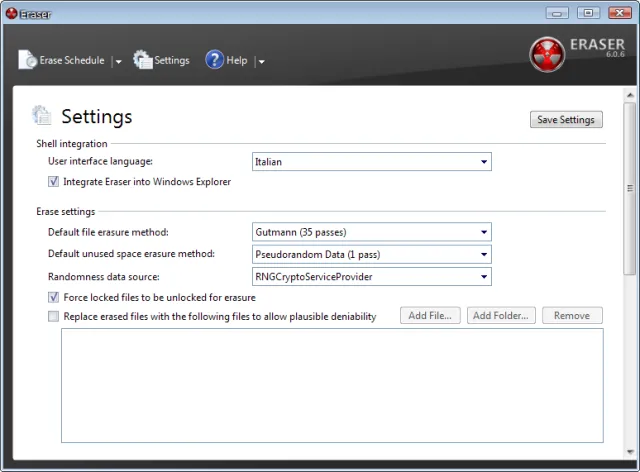
Task: Close the Eraser window
Action: click(x=620, y=13)
